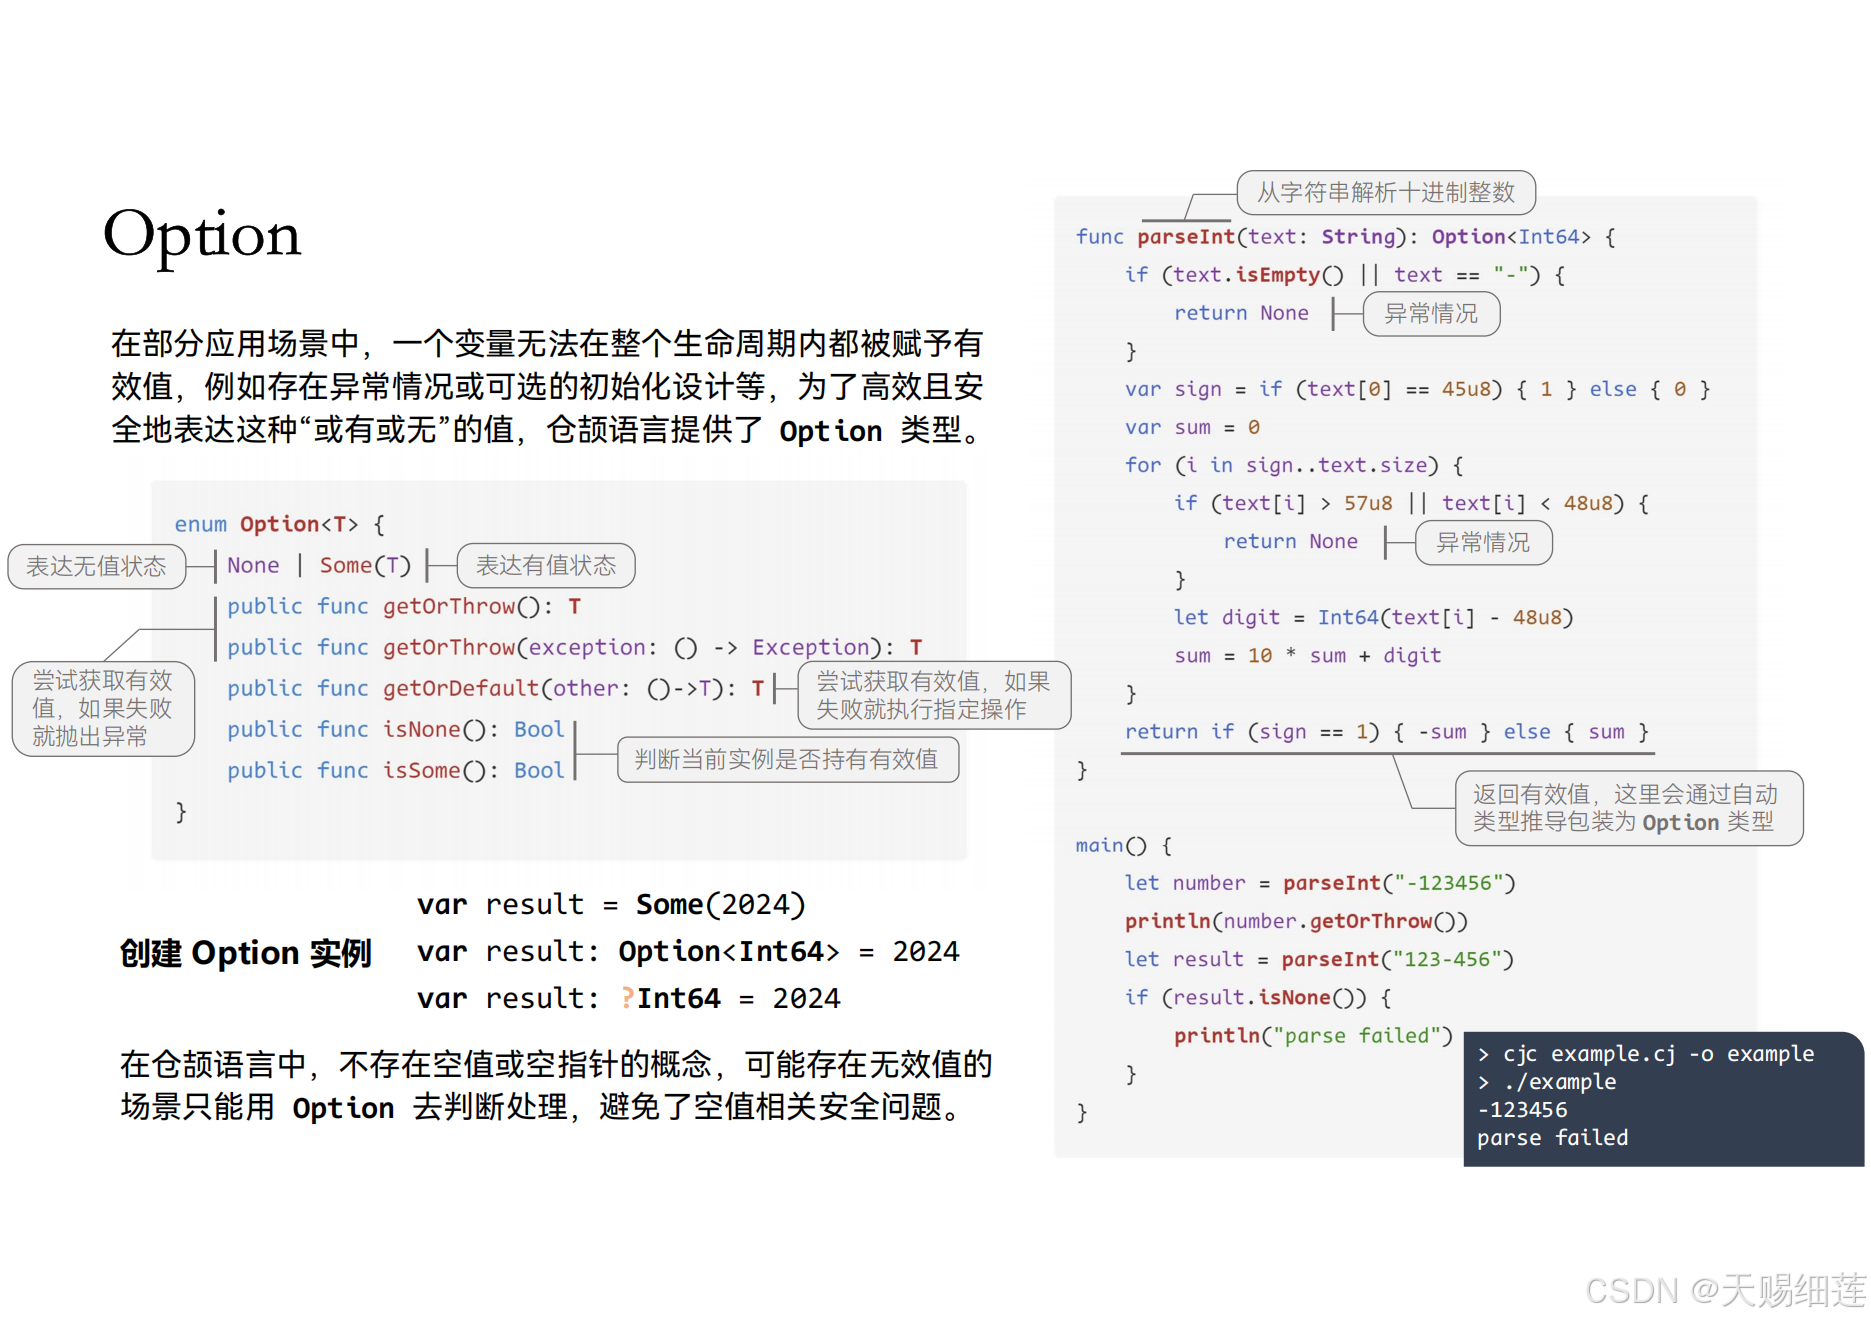
Task: Click 'let result = parseInt("123-456")' line
Action: (x=1319, y=959)
